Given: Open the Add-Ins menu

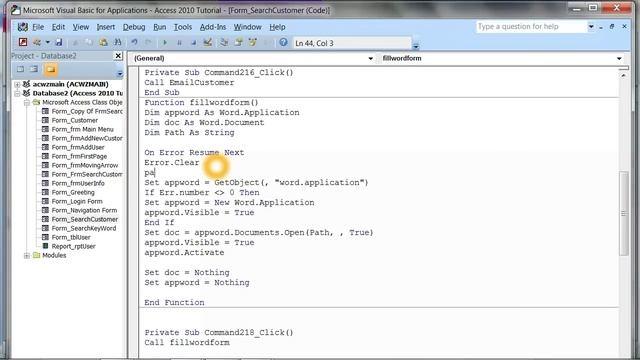Looking at the screenshot, I should coord(213,27).
